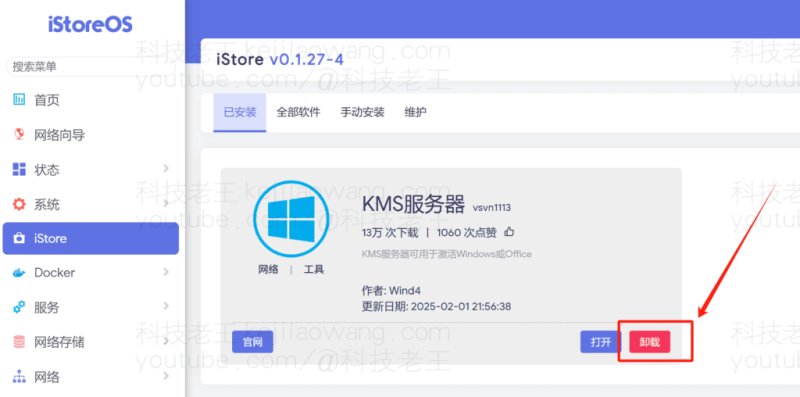Click the 官网 button
Viewport: 800px width, 397px height.
coord(253,342)
